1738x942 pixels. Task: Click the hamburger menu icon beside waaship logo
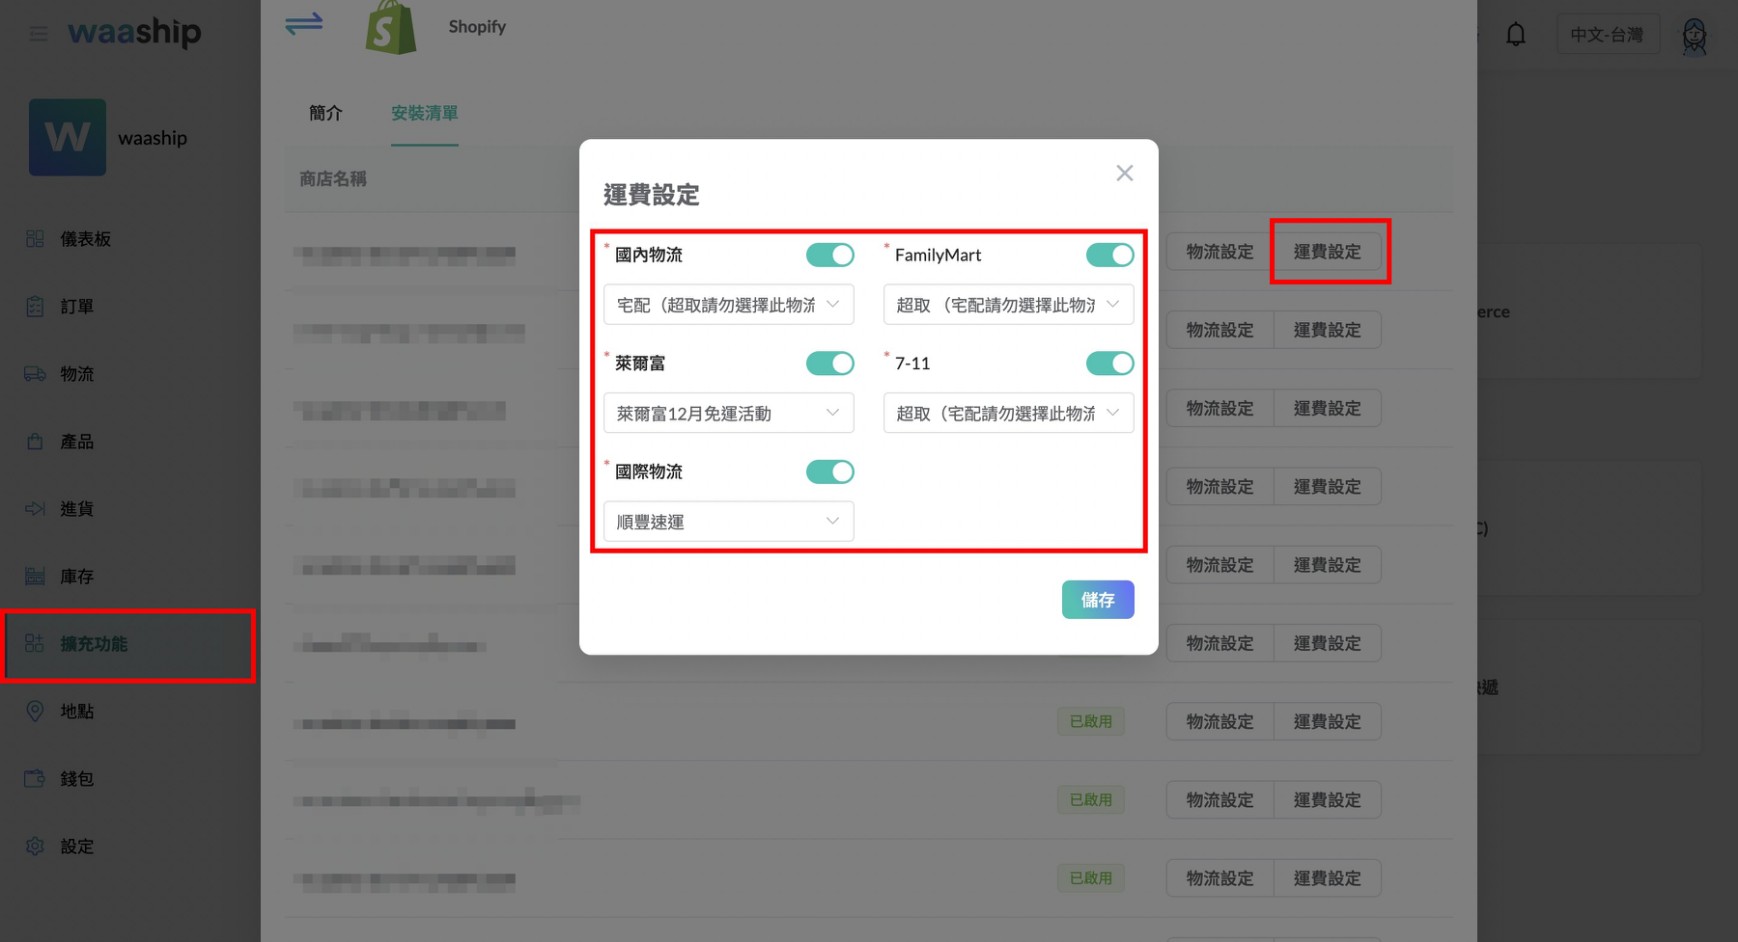38,34
